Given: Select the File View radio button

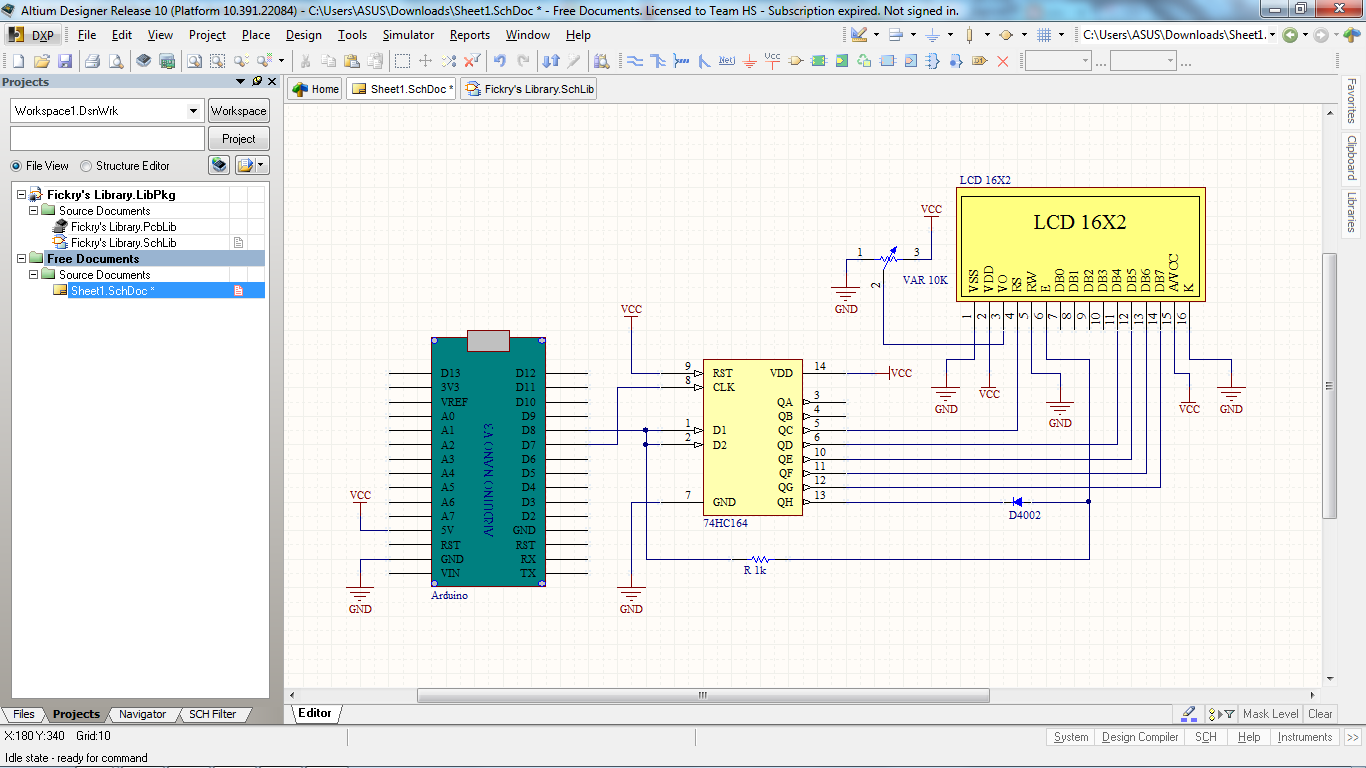Looking at the screenshot, I should click(x=18, y=166).
